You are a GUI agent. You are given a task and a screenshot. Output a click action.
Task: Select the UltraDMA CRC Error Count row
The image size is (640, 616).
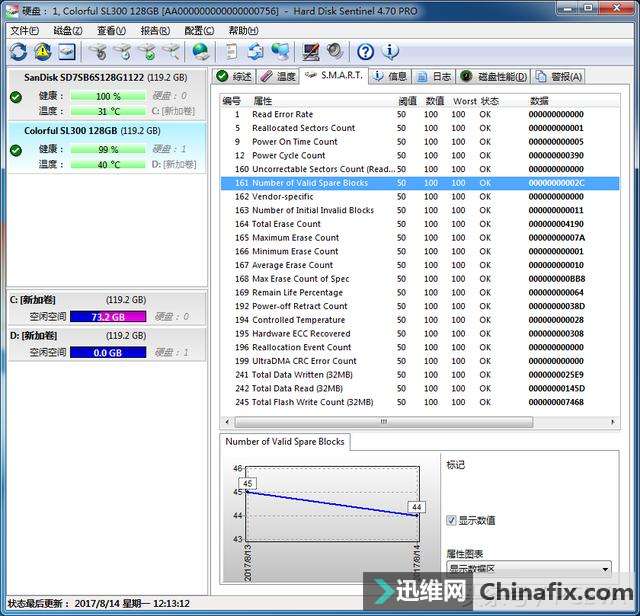pos(420,361)
